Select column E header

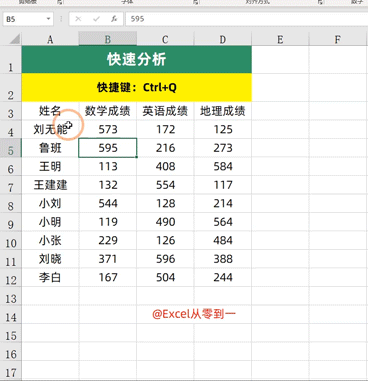tap(280, 39)
